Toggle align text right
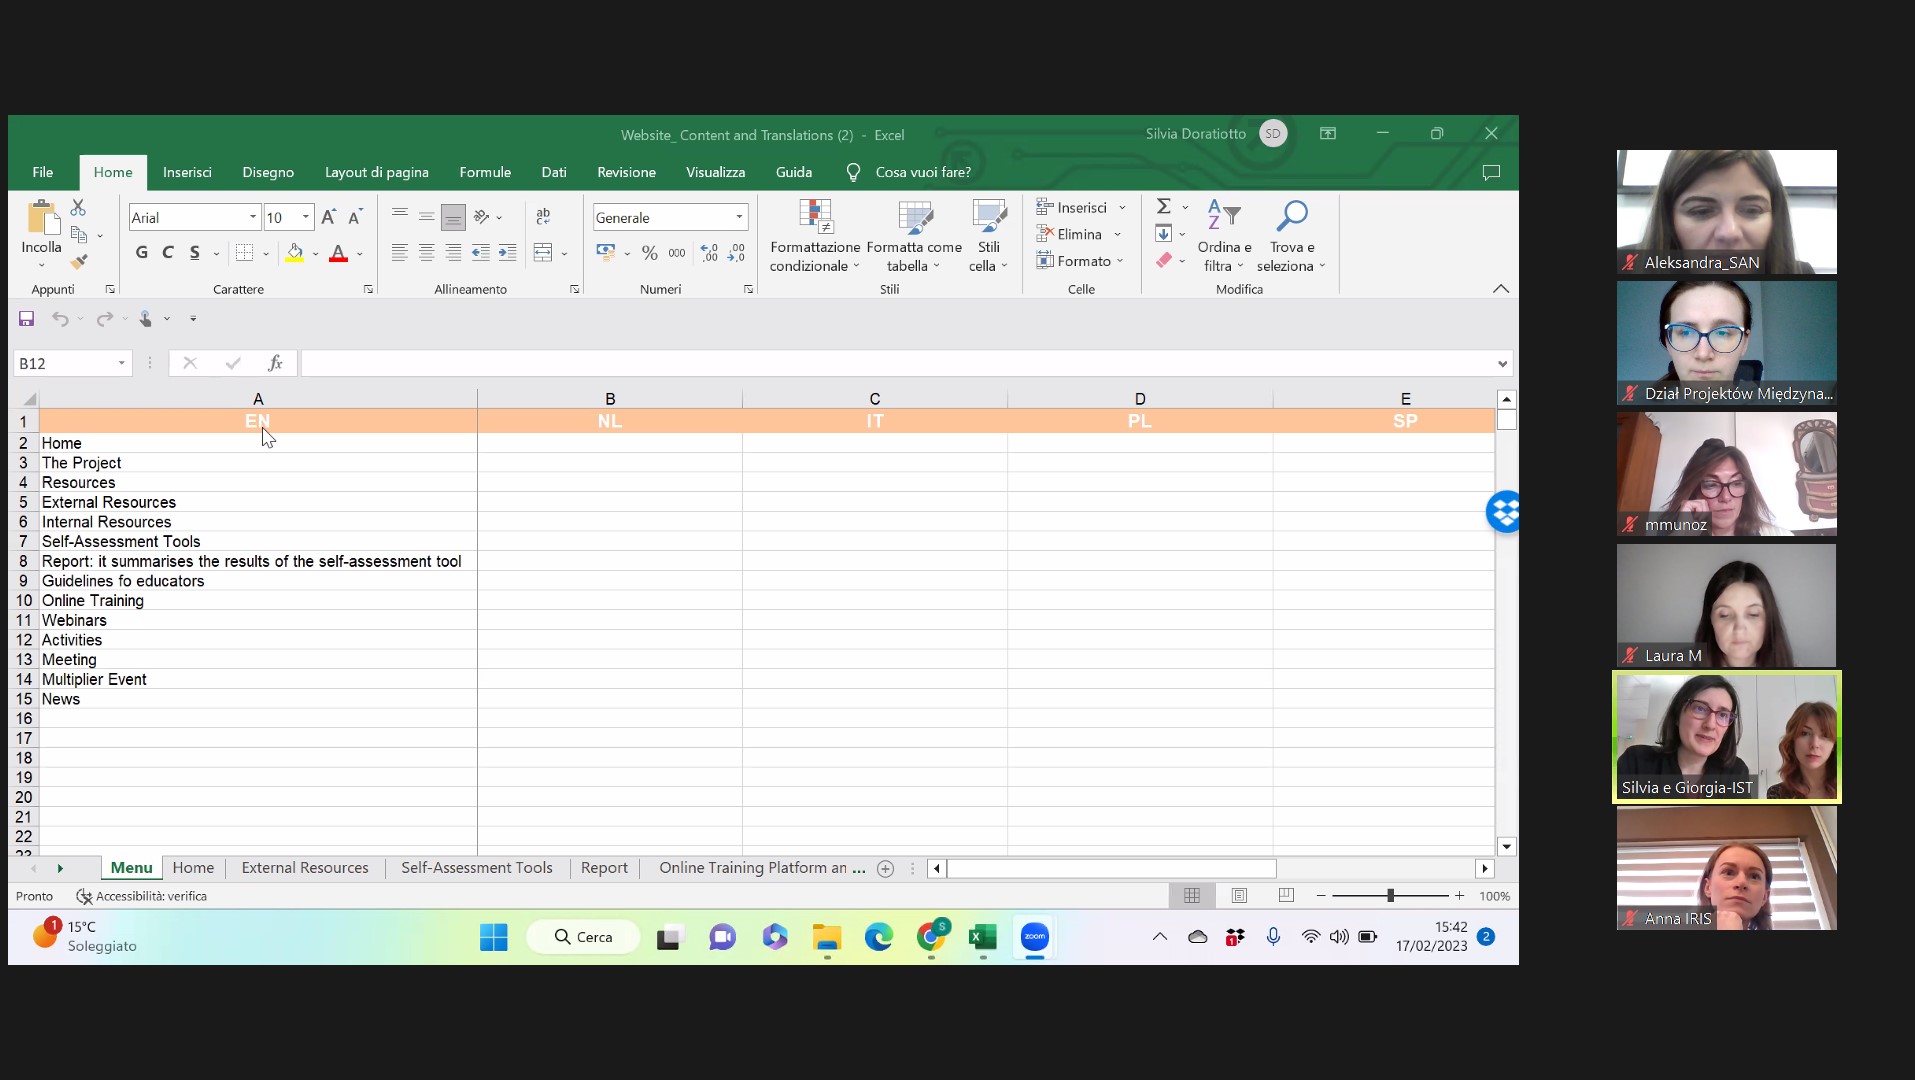Image resolution: width=1915 pixels, height=1080 pixels. tap(453, 253)
